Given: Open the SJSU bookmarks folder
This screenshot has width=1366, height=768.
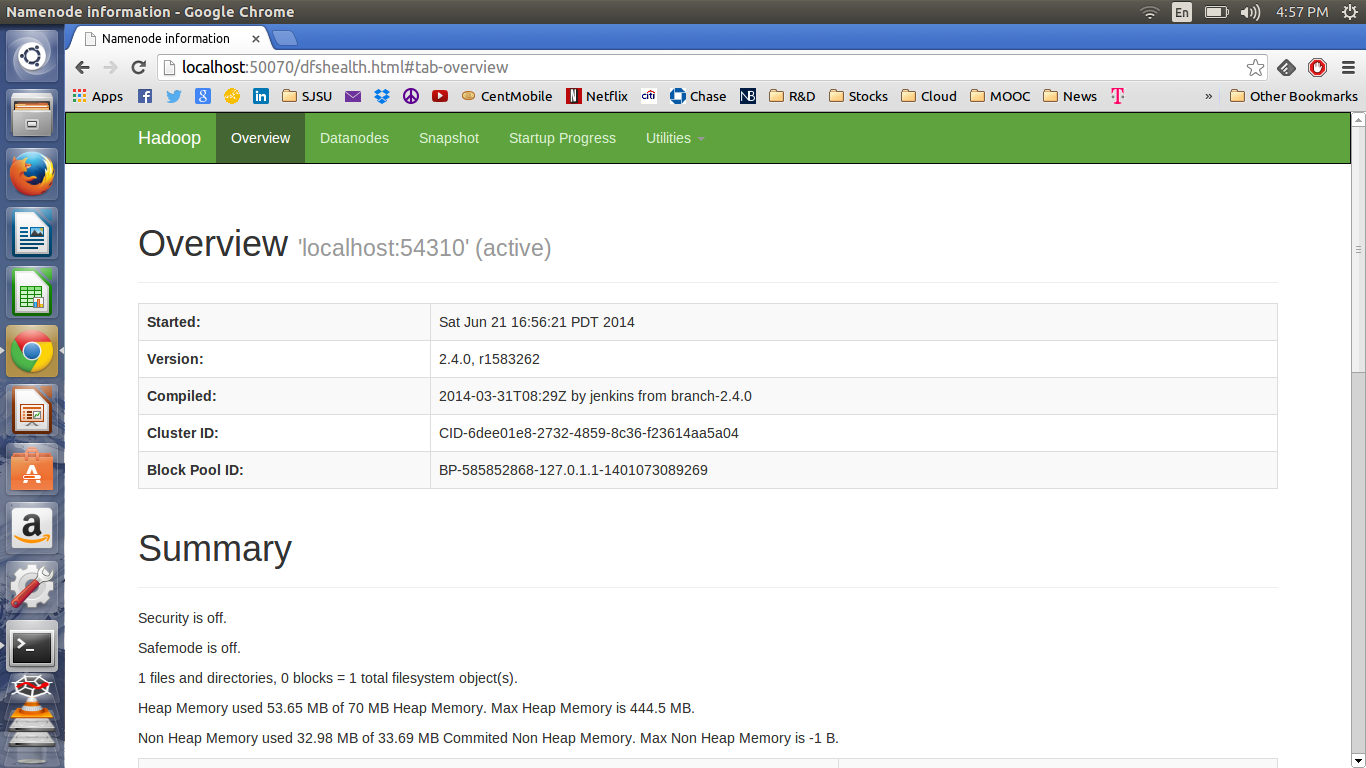Looking at the screenshot, I should (307, 96).
